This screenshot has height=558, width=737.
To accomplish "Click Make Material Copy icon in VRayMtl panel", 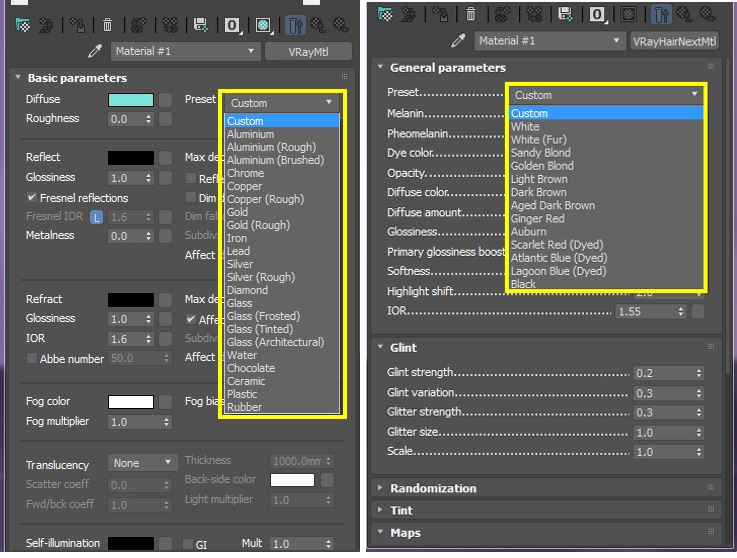I will click(139, 25).
